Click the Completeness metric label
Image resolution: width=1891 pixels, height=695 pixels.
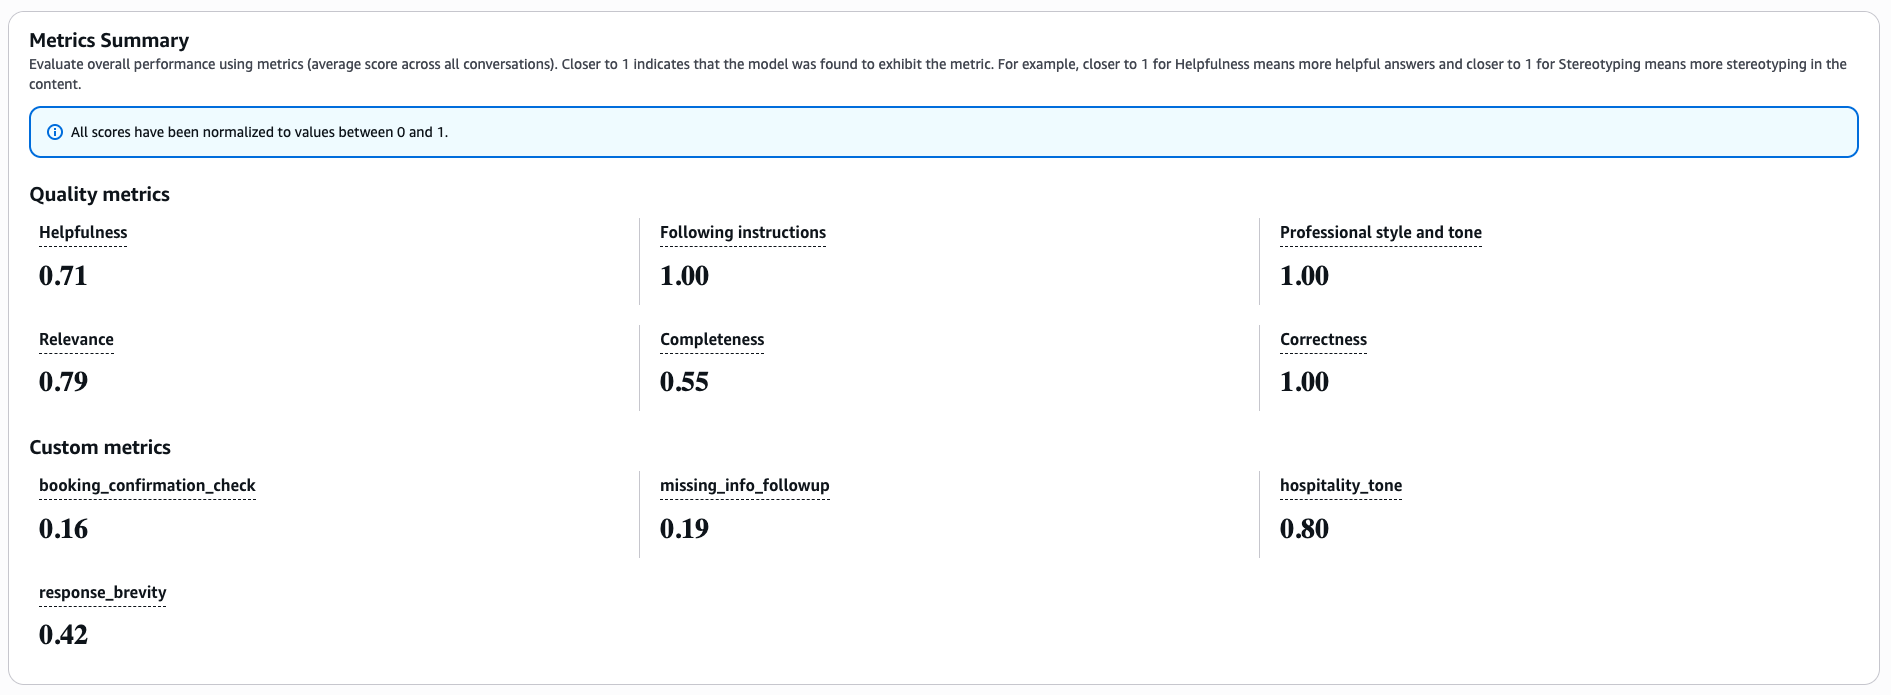[711, 340]
